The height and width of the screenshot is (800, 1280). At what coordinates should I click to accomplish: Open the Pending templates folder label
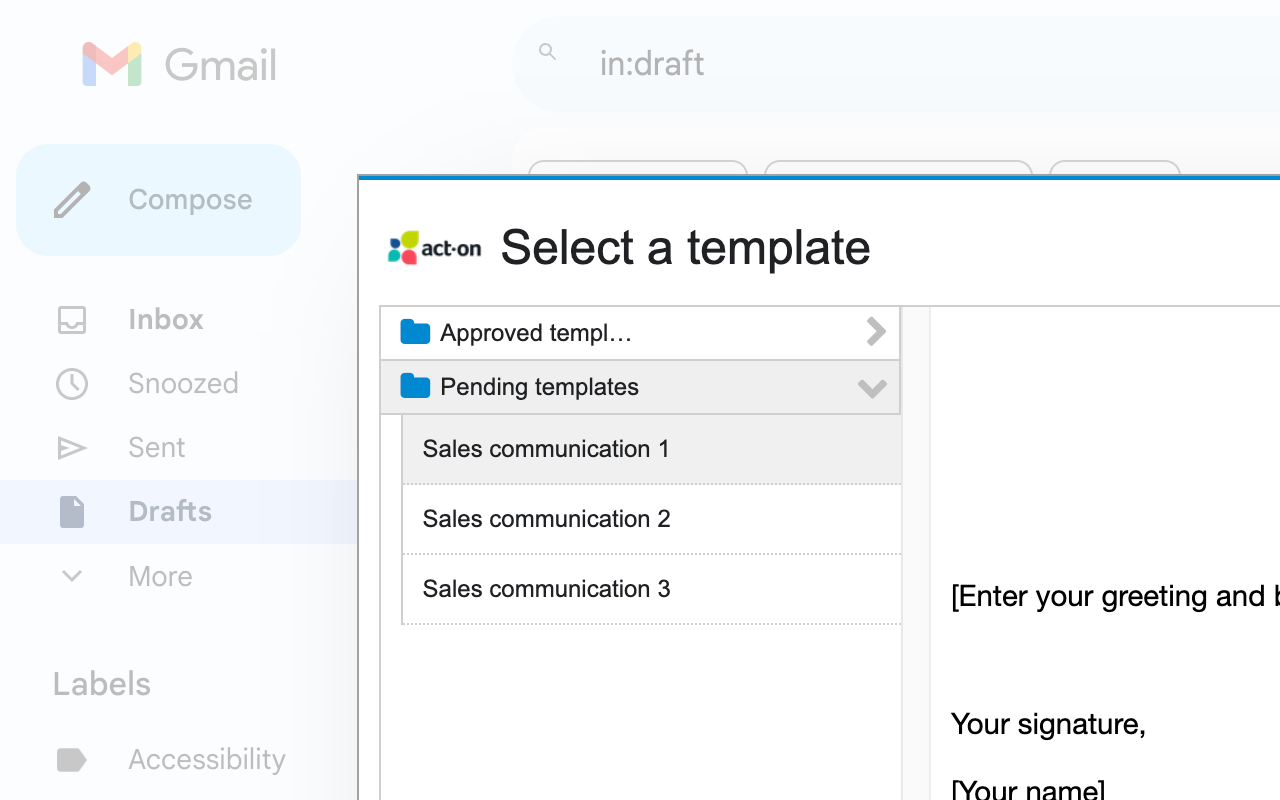(x=539, y=387)
